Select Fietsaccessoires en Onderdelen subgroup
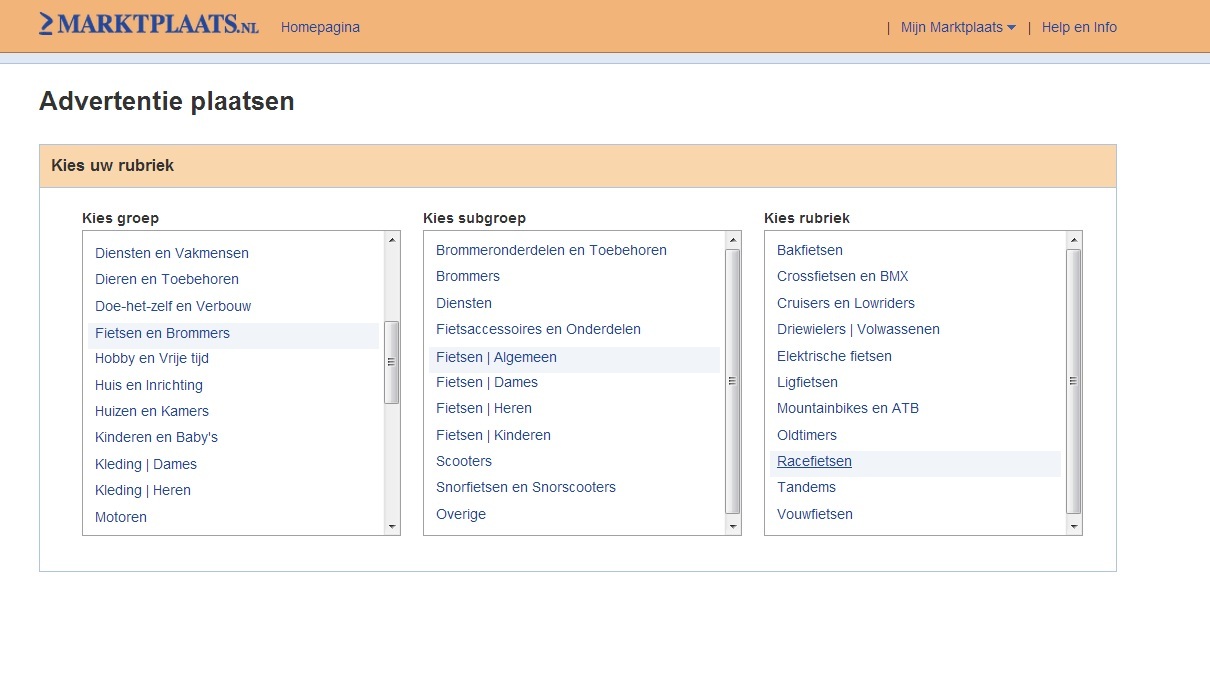 (538, 330)
